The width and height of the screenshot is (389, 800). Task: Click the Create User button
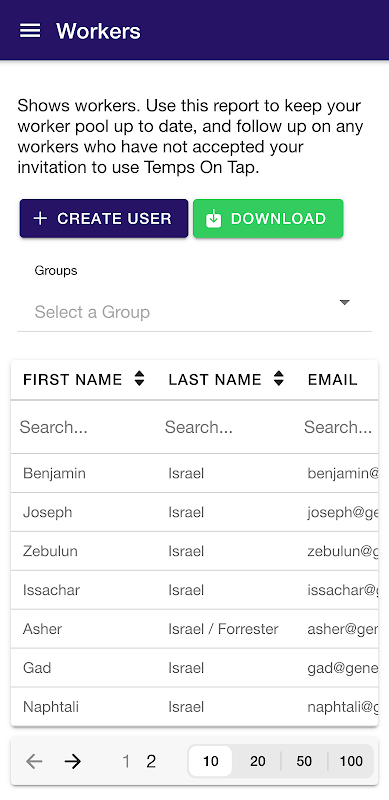coord(104,218)
